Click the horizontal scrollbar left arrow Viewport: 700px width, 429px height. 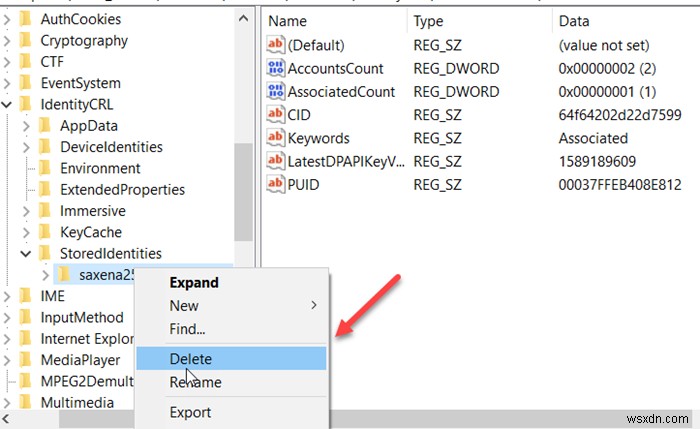[x=6, y=419]
